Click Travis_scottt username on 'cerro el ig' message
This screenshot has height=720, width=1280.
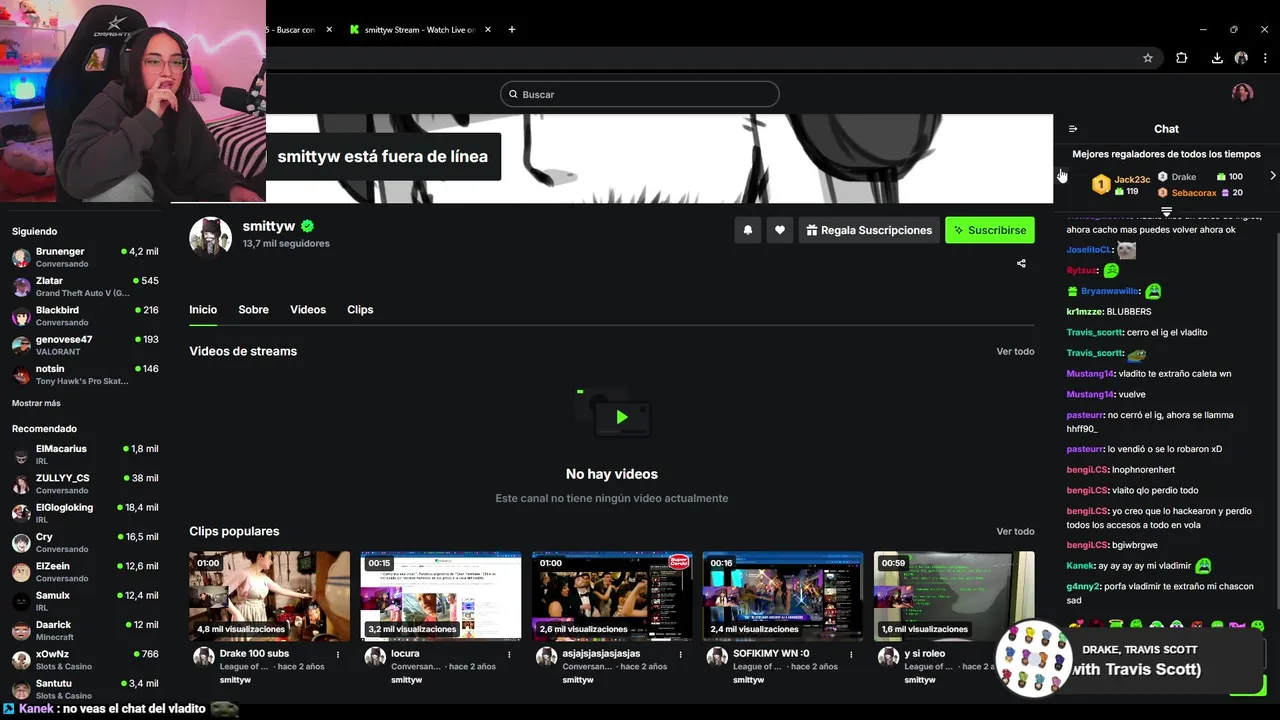(1095, 332)
